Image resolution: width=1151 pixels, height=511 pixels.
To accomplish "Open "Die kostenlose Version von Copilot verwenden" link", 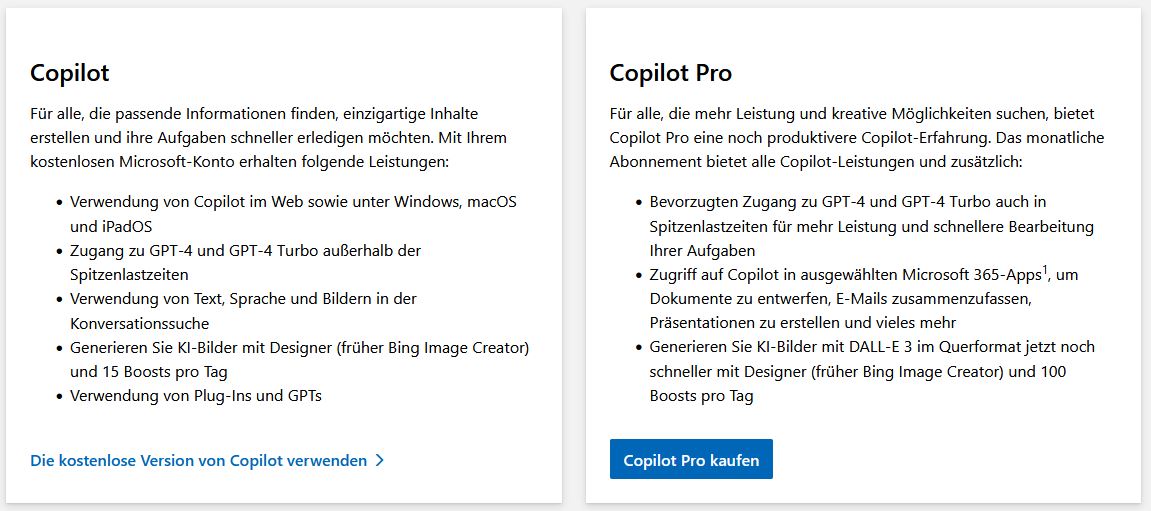I will pos(199,461).
